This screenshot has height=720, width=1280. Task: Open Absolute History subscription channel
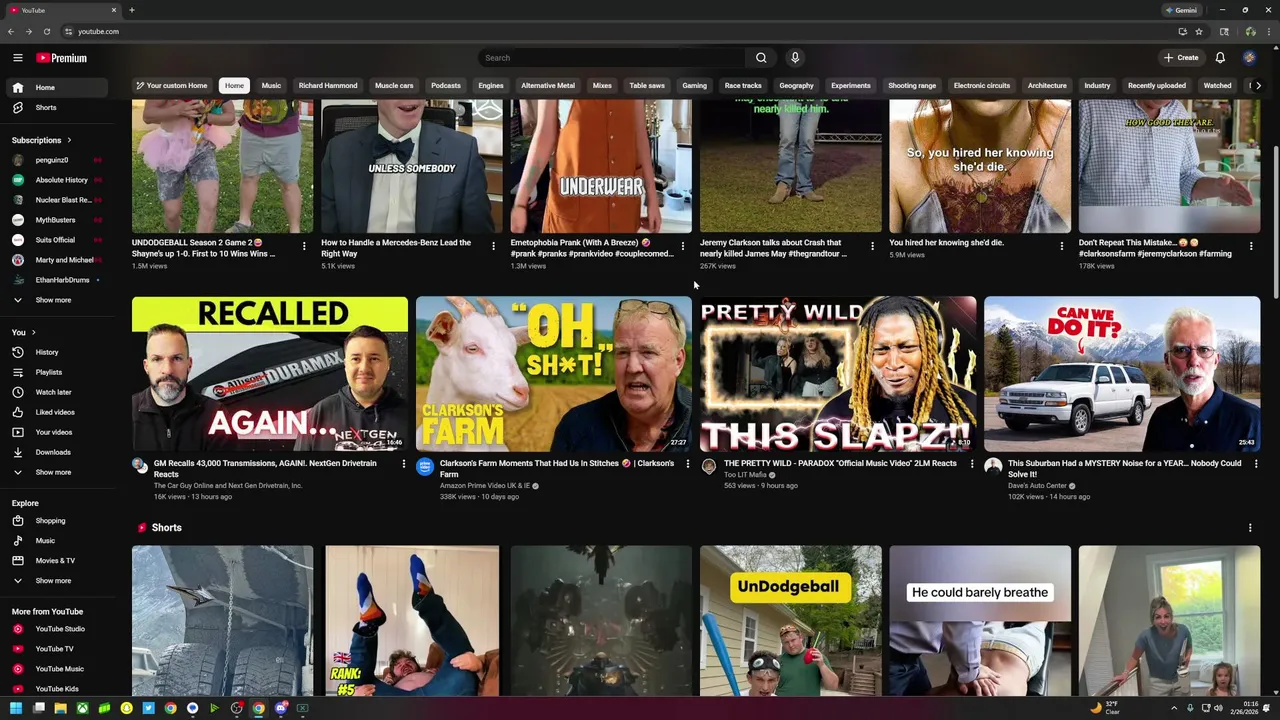pyautogui.click(x=56, y=180)
